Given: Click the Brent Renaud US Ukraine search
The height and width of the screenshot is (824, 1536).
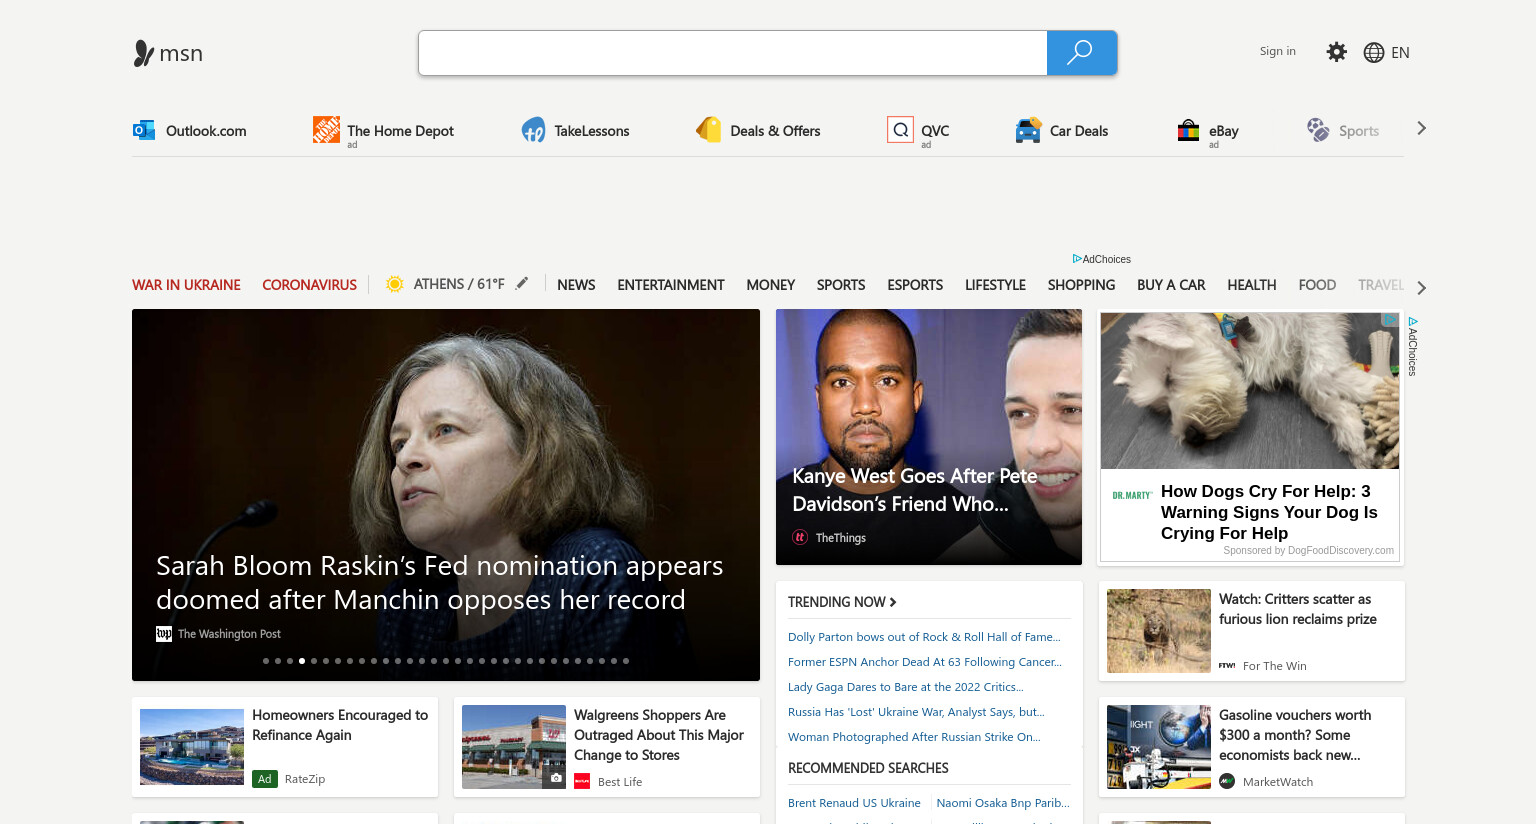Looking at the screenshot, I should click(854, 803).
